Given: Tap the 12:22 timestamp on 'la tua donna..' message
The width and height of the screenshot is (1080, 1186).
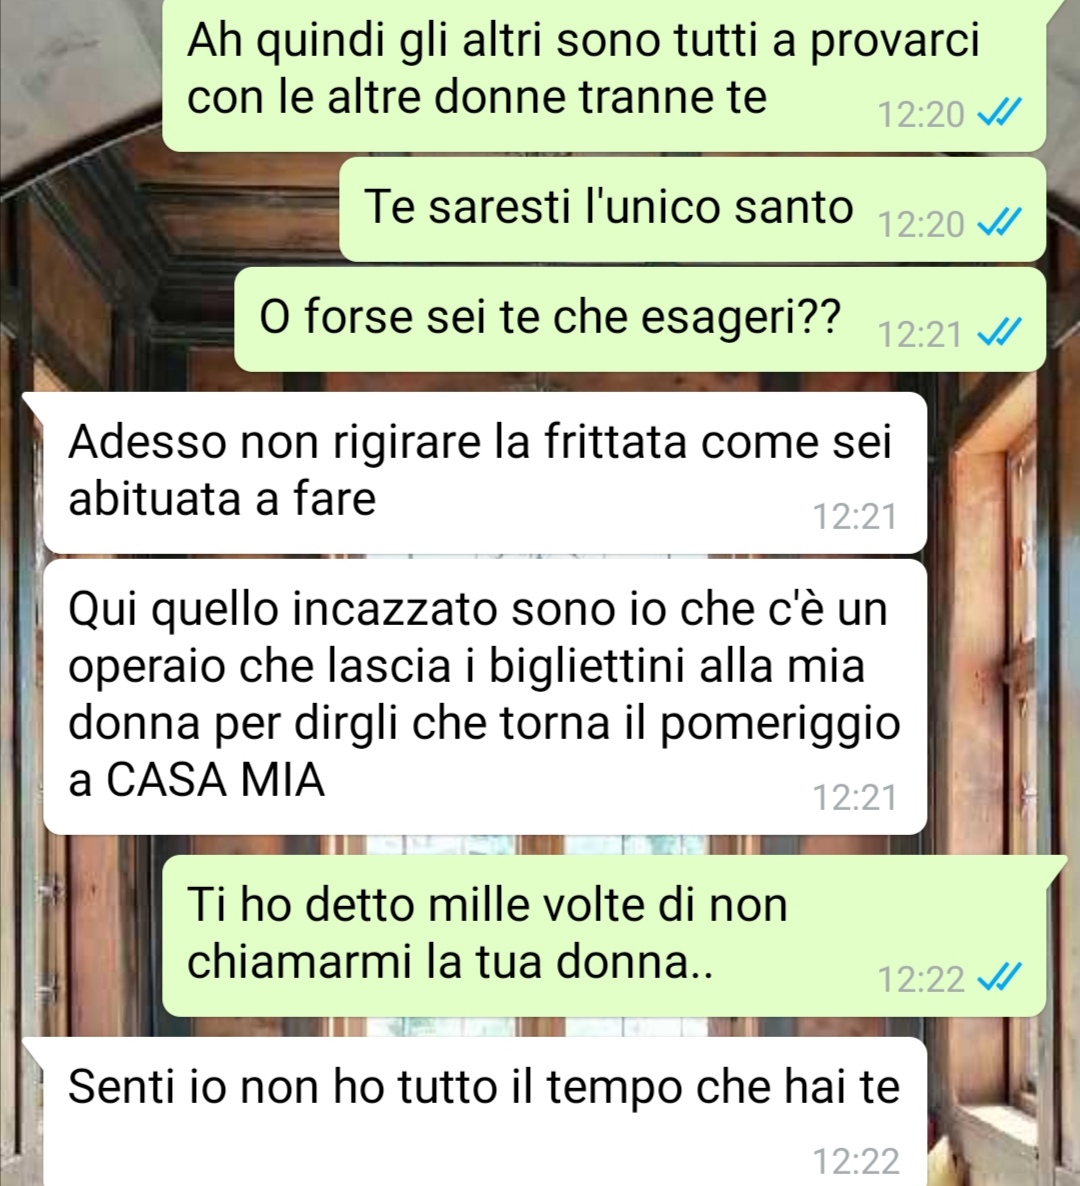Looking at the screenshot, I should pos(920,980).
